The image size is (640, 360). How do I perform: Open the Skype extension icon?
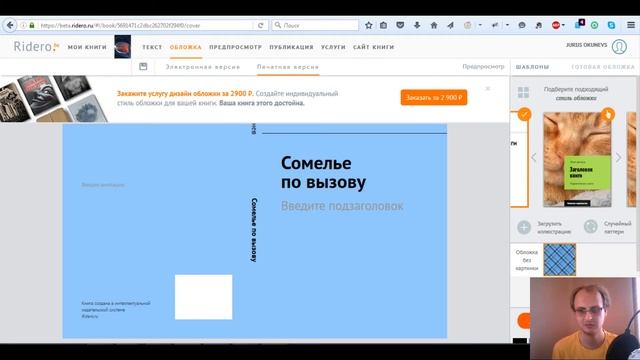pyautogui.click(x=611, y=25)
